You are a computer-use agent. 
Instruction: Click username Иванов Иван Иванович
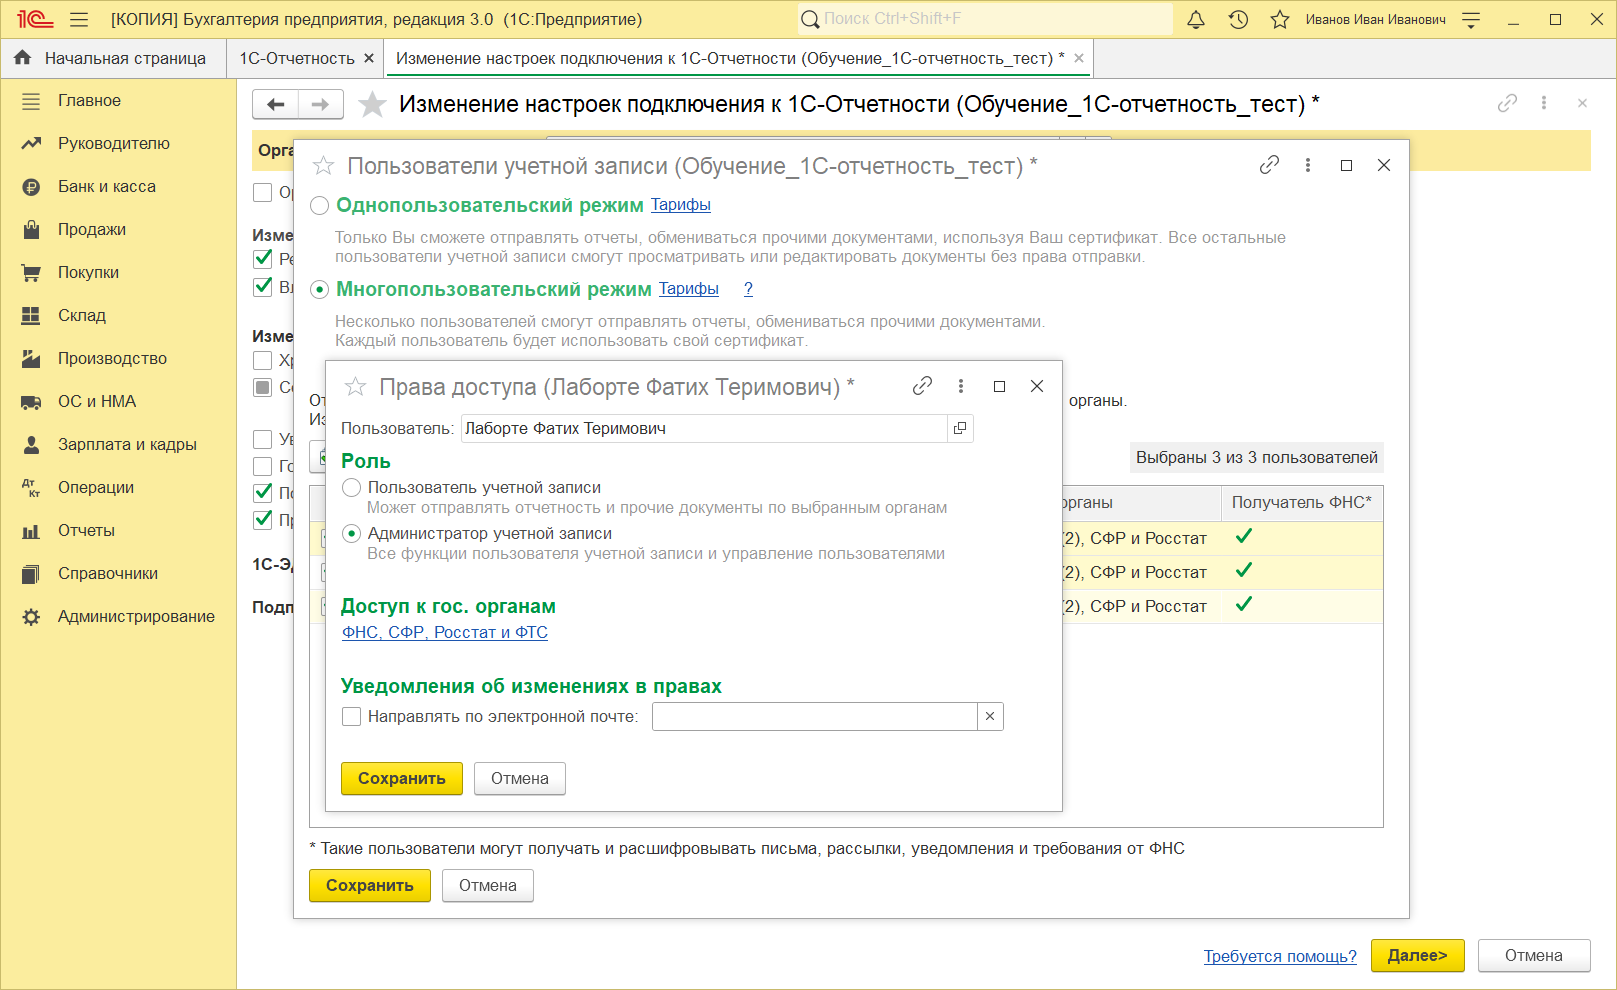click(x=1375, y=19)
